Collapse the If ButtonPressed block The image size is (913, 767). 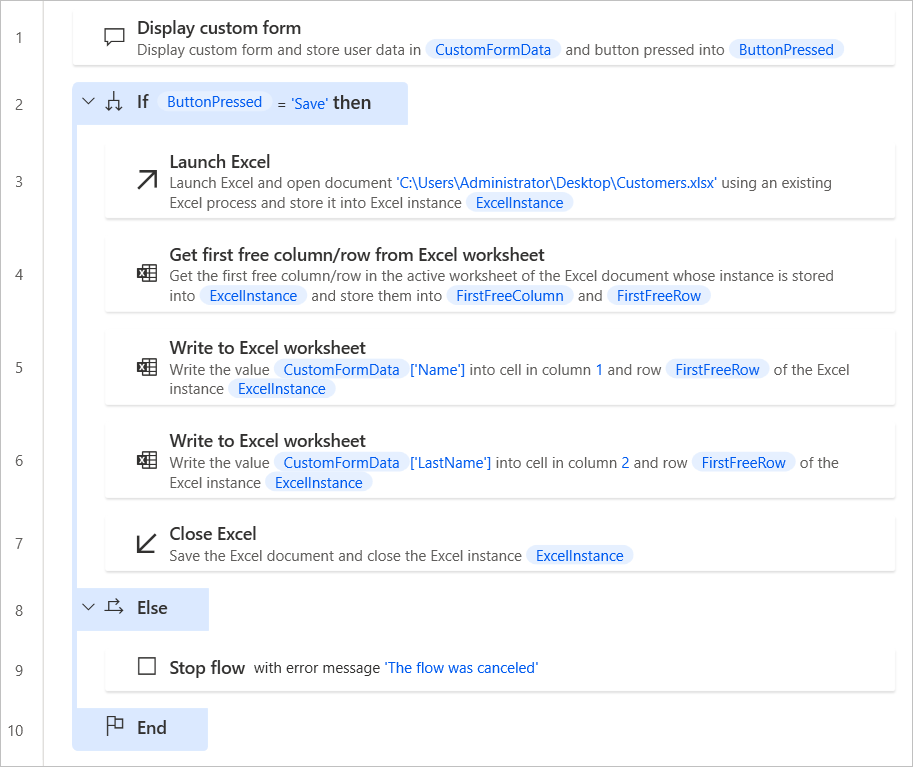click(88, 102)
